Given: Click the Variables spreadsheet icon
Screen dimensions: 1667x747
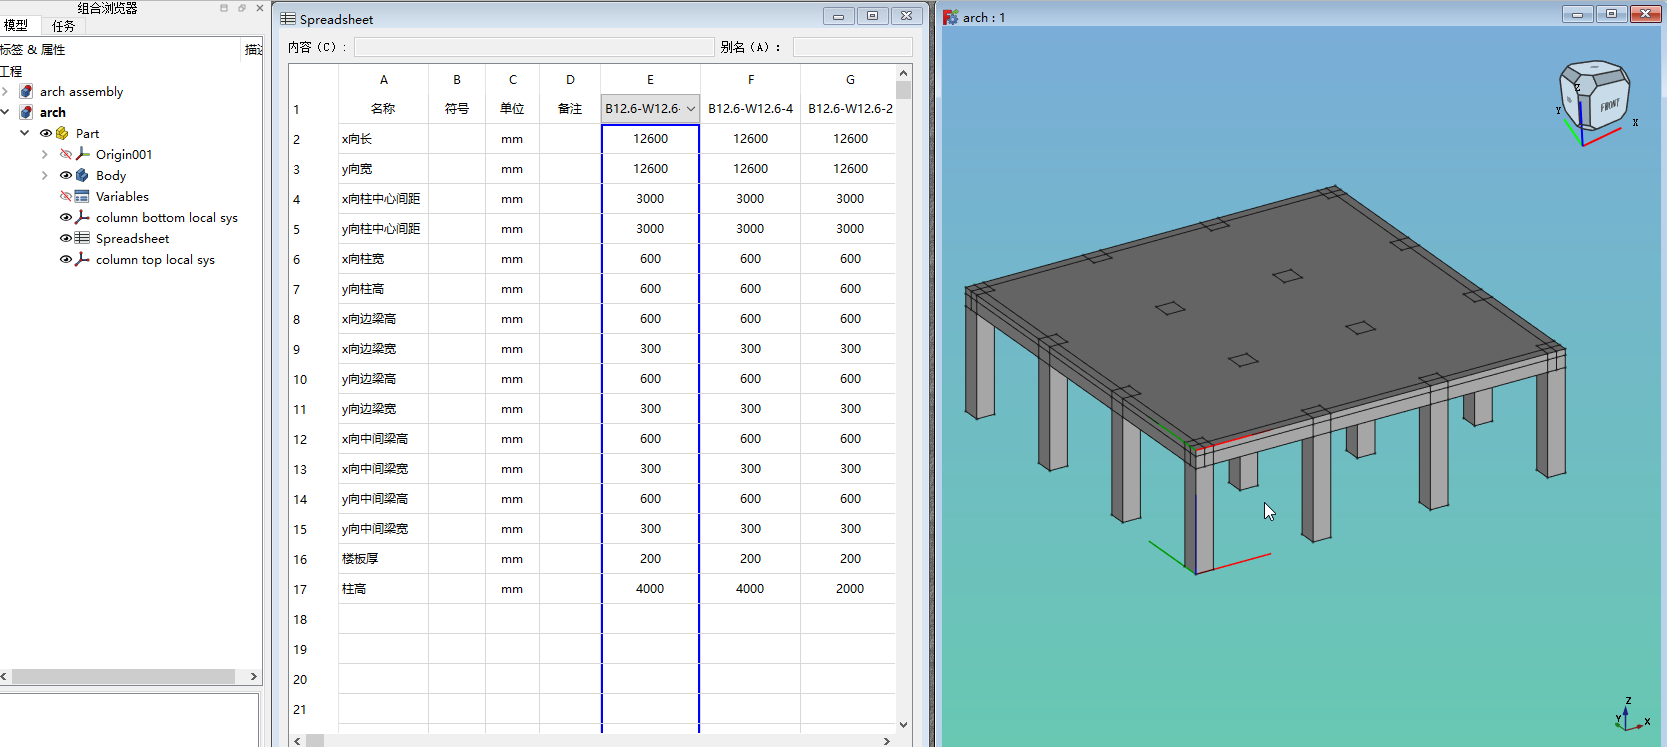Looking at the screenshot, I should point(82,196).
